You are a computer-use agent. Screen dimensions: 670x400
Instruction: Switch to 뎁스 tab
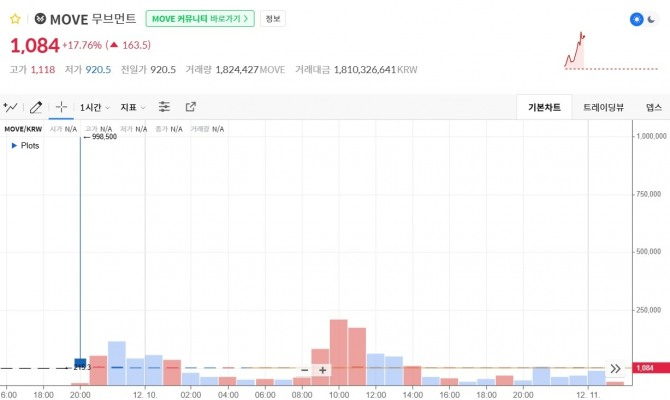pos(654,107)
